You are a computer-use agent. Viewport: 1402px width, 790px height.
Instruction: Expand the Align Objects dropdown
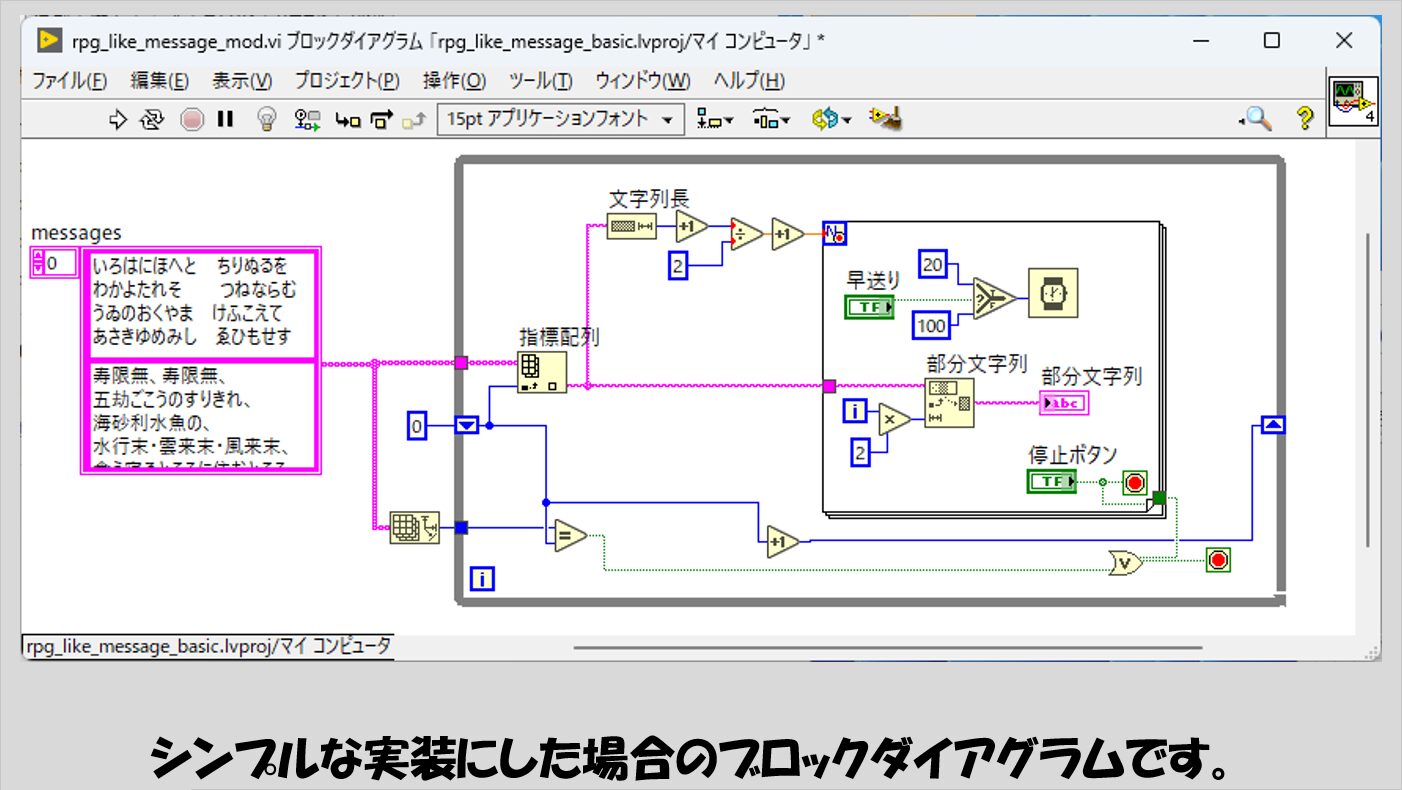pos(714,120)
